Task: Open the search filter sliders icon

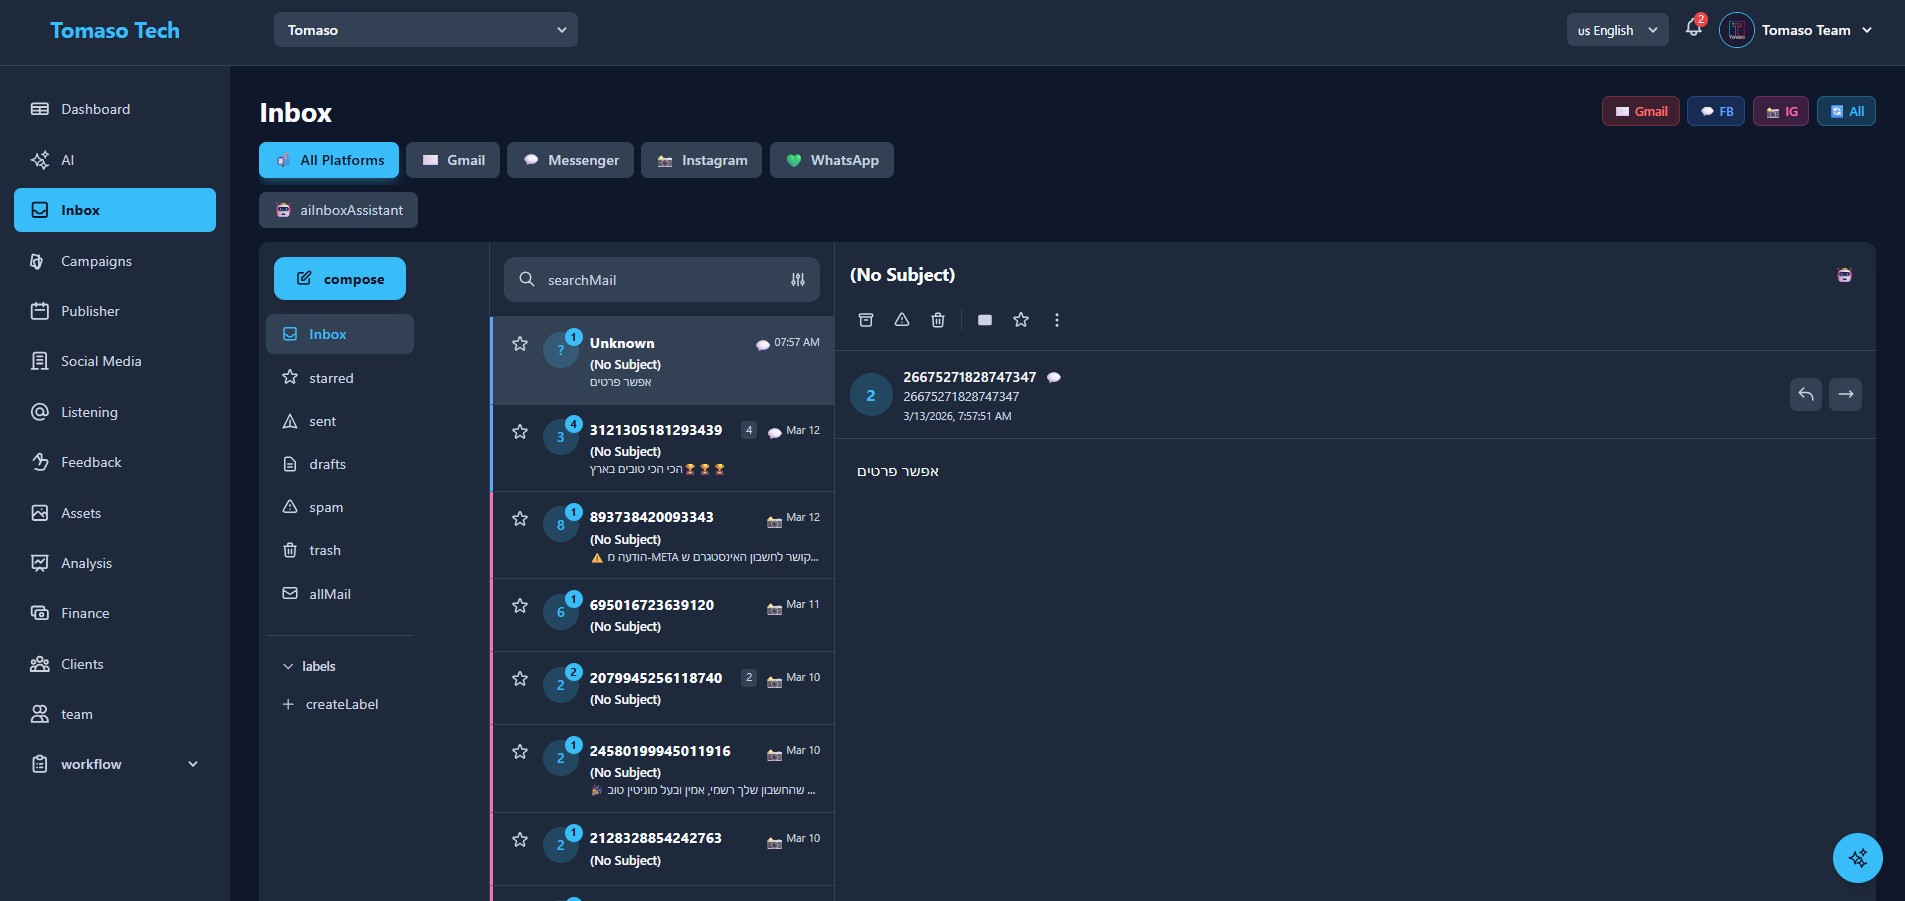Action: [797, 280]
